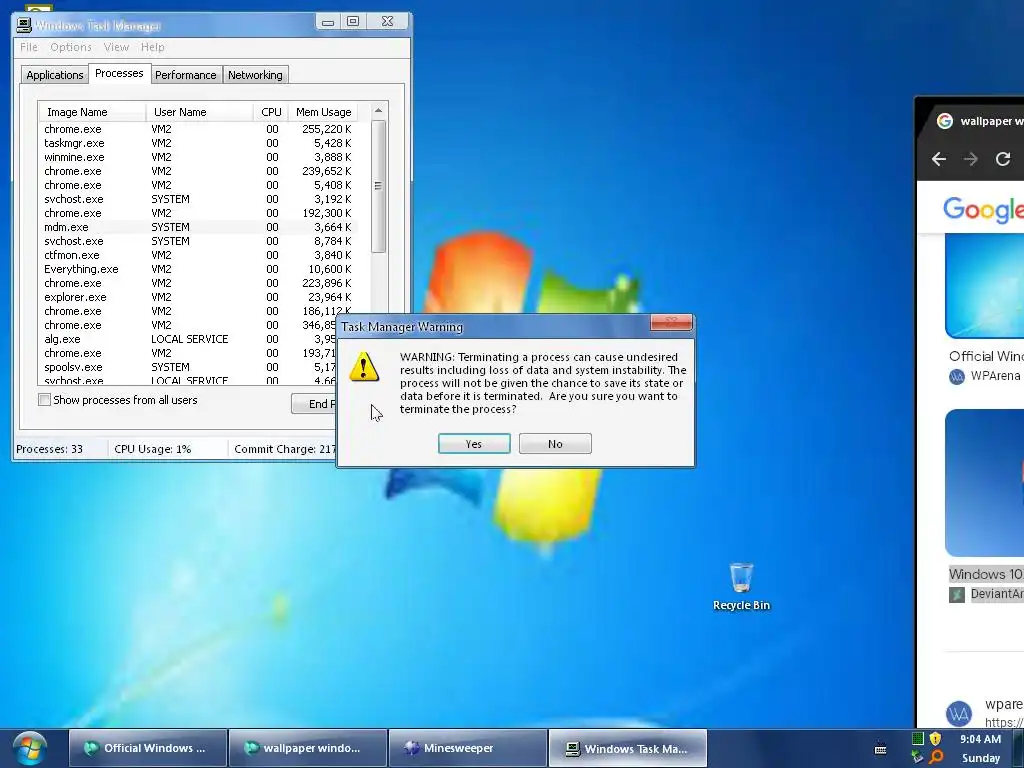The image size is (1024, 768).
Task: Click the yellow warning triangle icon
Action: (364, 367)
